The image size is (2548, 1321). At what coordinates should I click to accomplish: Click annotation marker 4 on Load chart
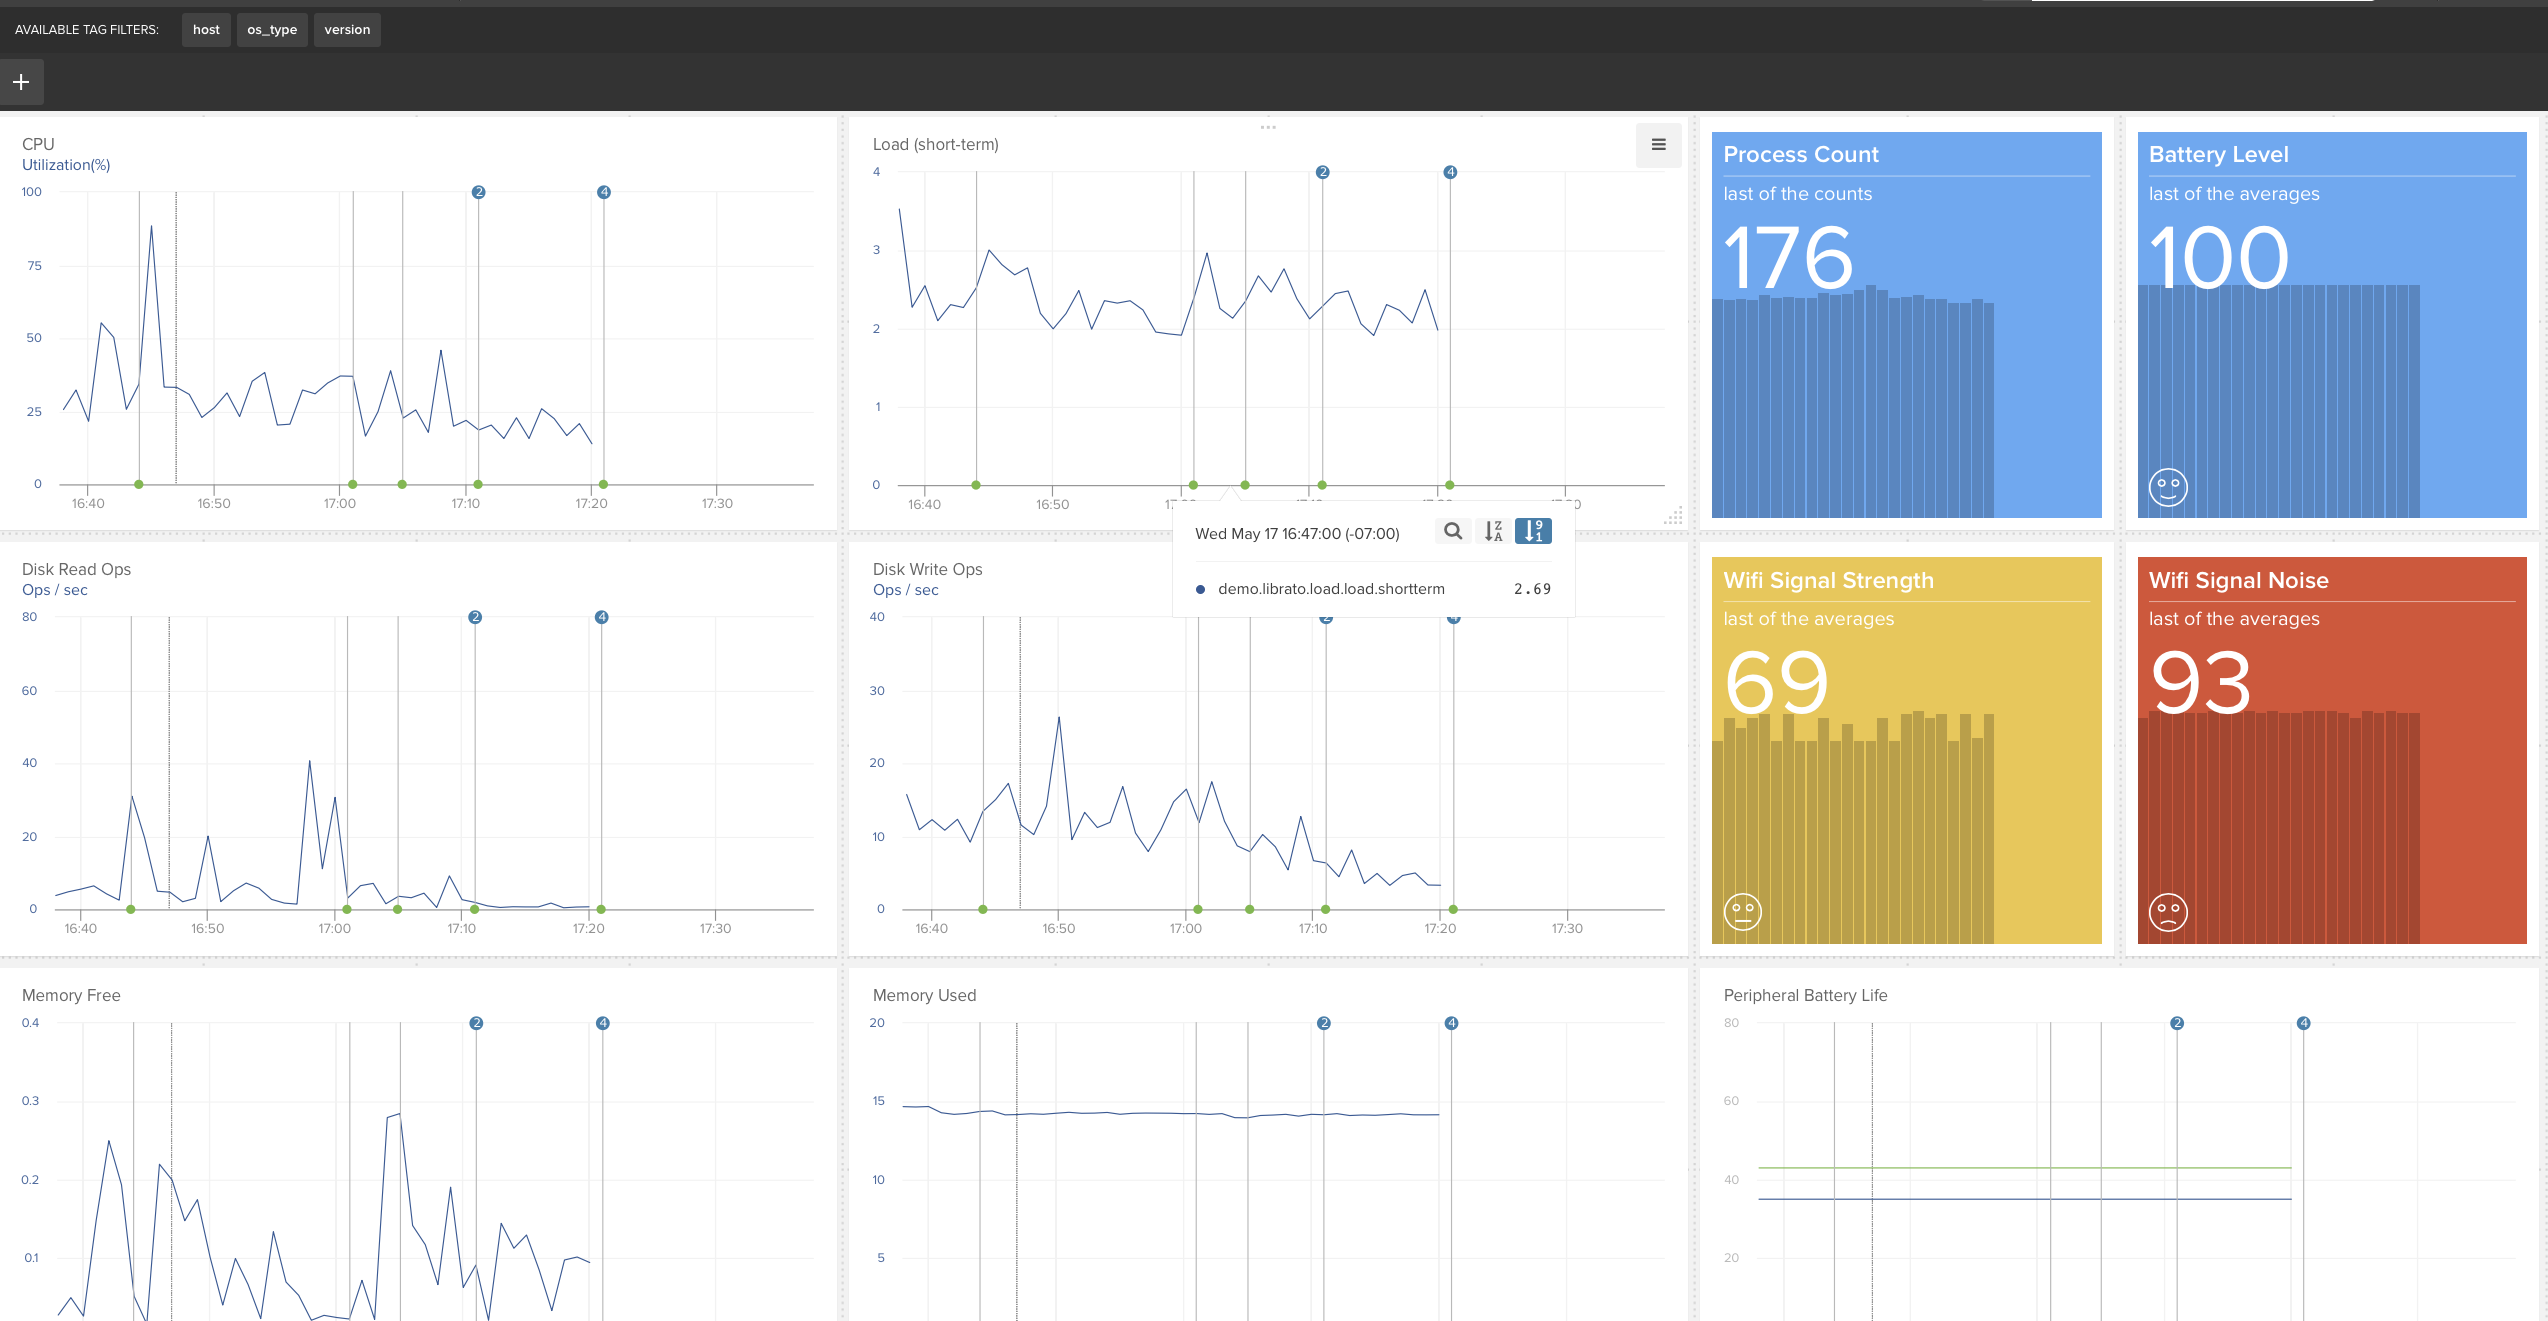click(x=1450, y=173)
